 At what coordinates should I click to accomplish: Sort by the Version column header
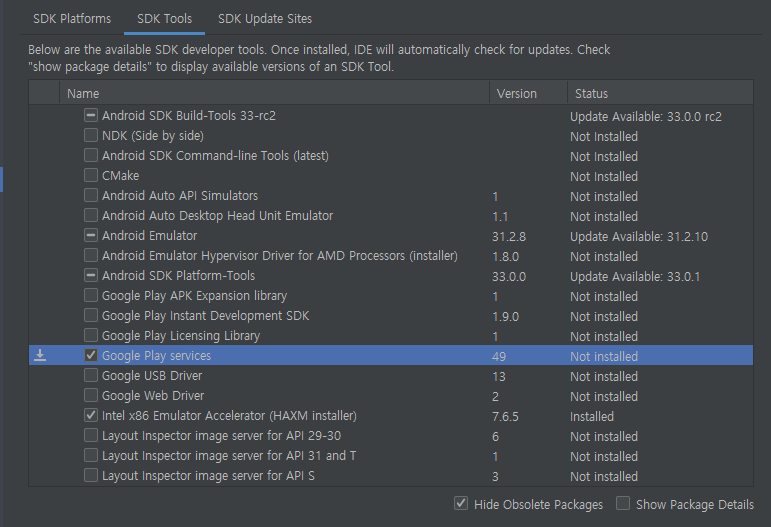pos(529,93)
